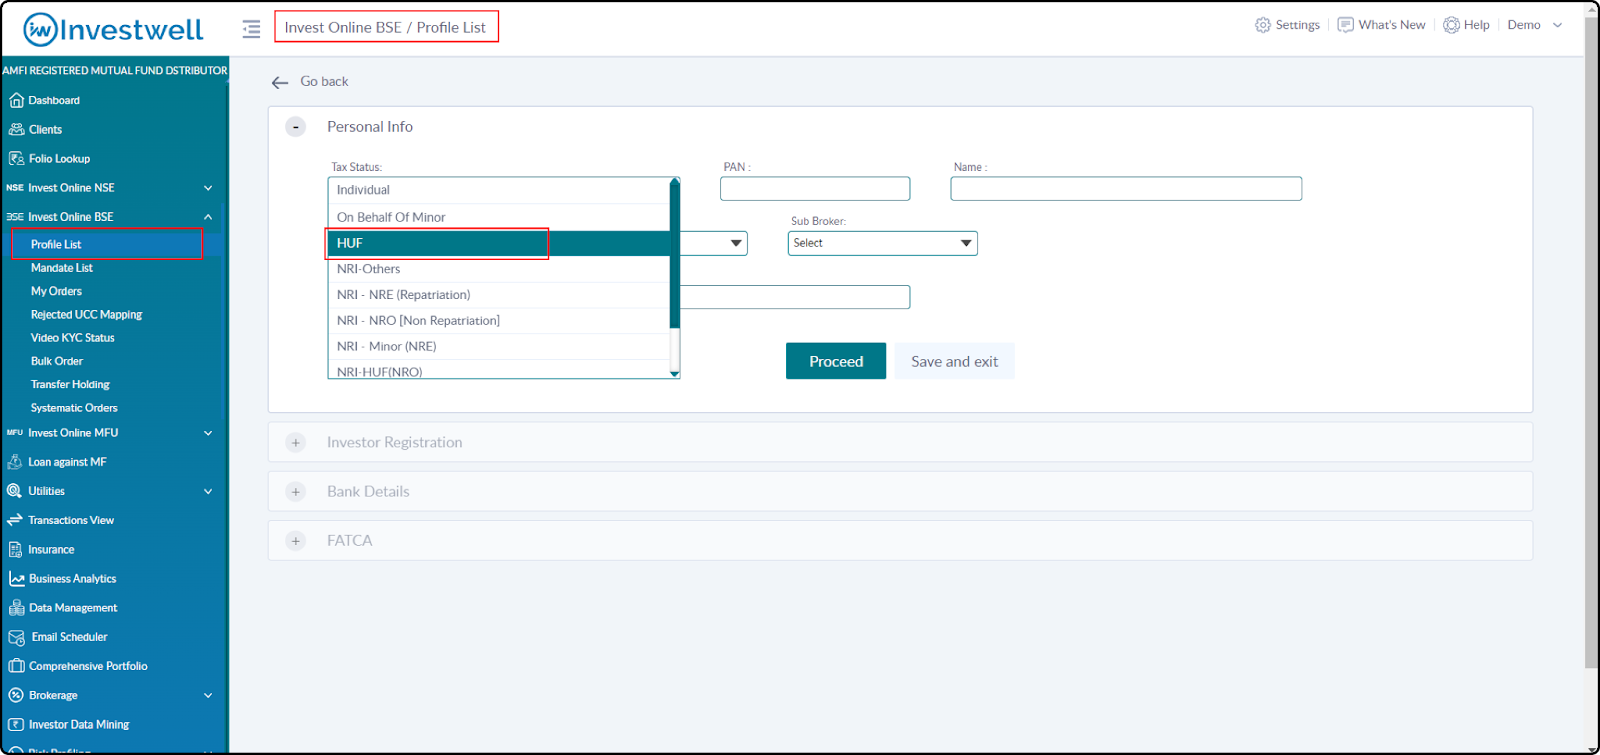Screen dimensions: 1600x755
Task: Click the Investor Data Mining icon
Action: click(x=15, y=724)
